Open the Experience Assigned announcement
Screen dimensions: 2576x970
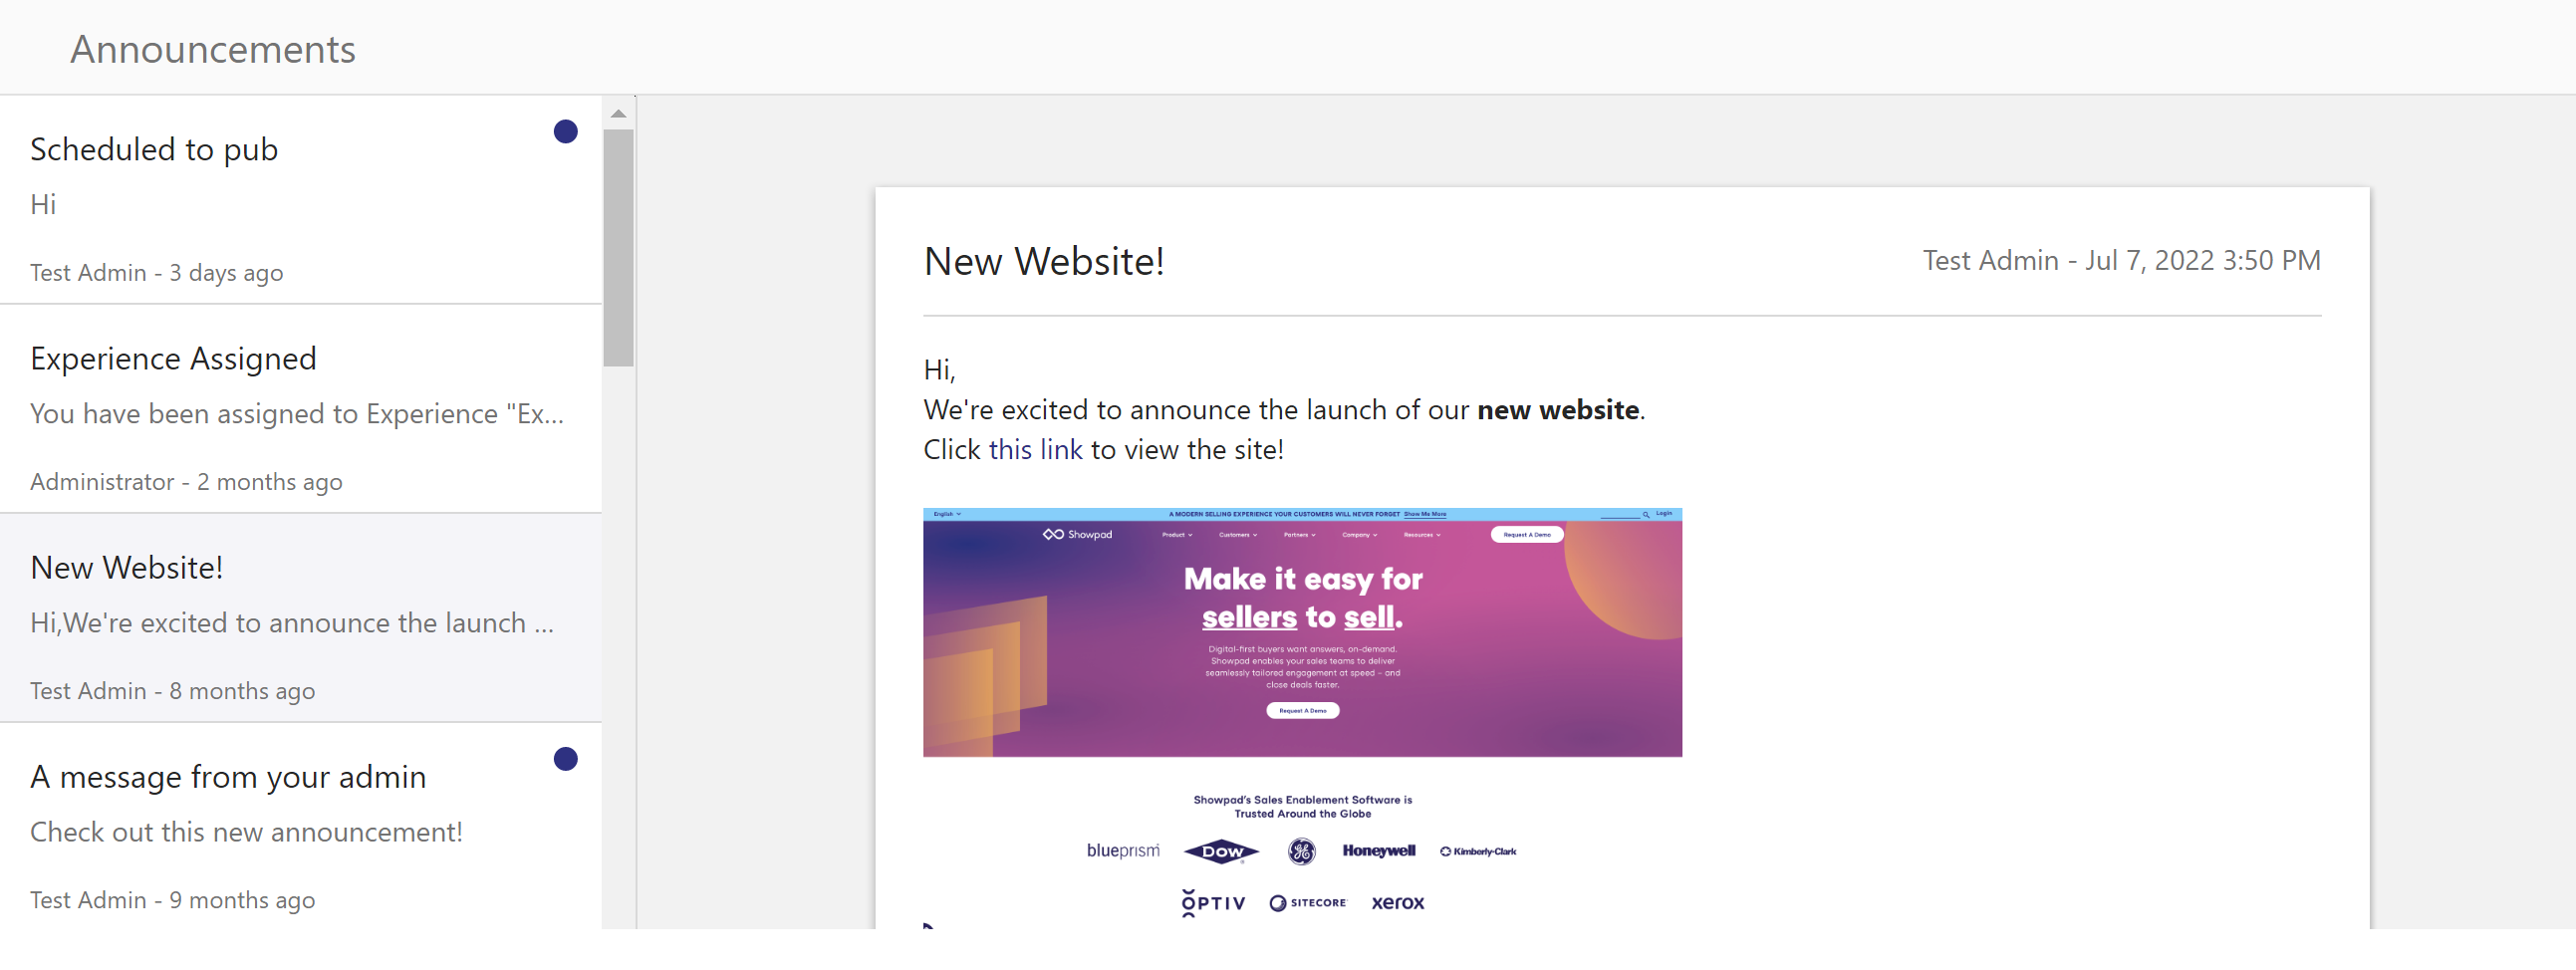click(x=301, y=409)
